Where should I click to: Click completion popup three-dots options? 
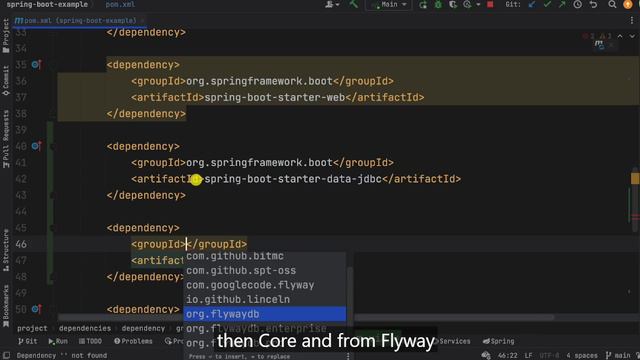point(348,356)
